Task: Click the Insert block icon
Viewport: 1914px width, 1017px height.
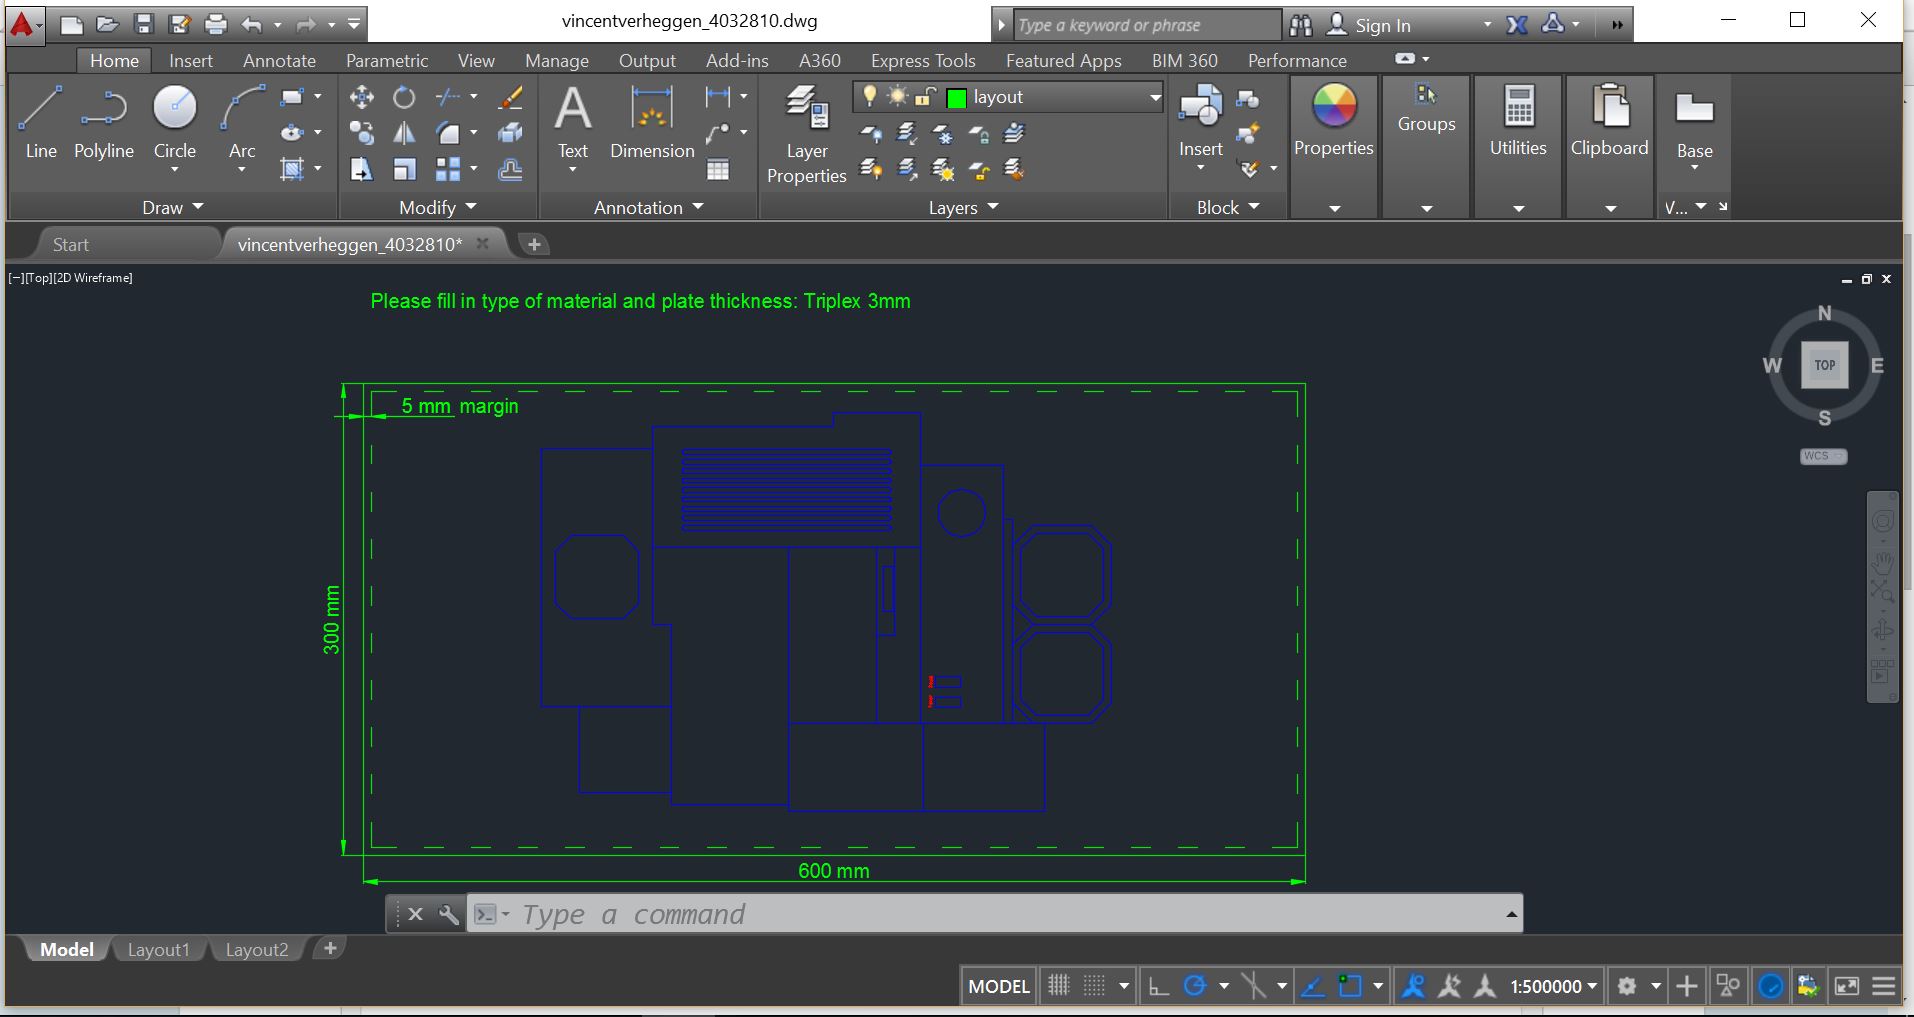Action: (1201, 122)
